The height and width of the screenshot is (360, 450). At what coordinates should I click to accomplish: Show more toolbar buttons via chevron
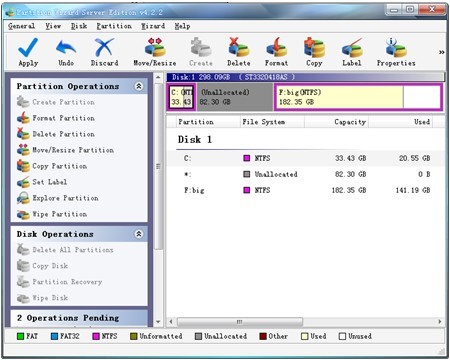pyautogui.click(x=441, y=52)
